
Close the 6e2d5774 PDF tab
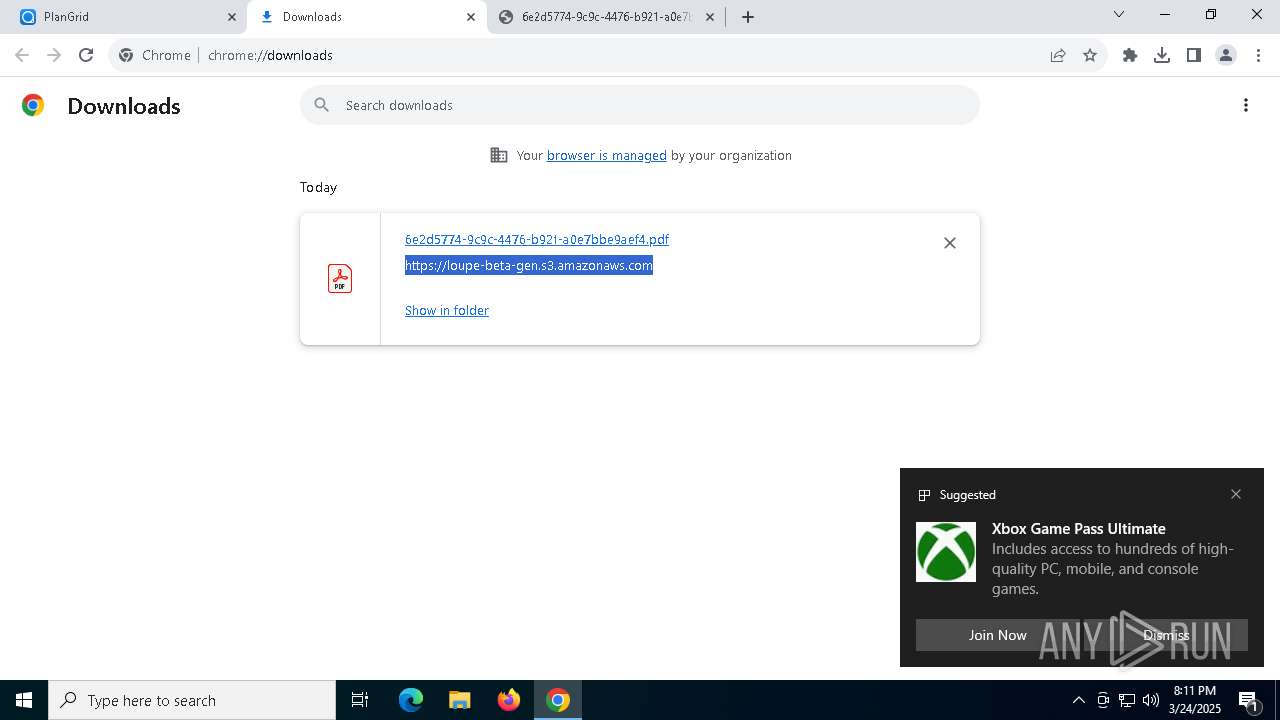(710, 17)
